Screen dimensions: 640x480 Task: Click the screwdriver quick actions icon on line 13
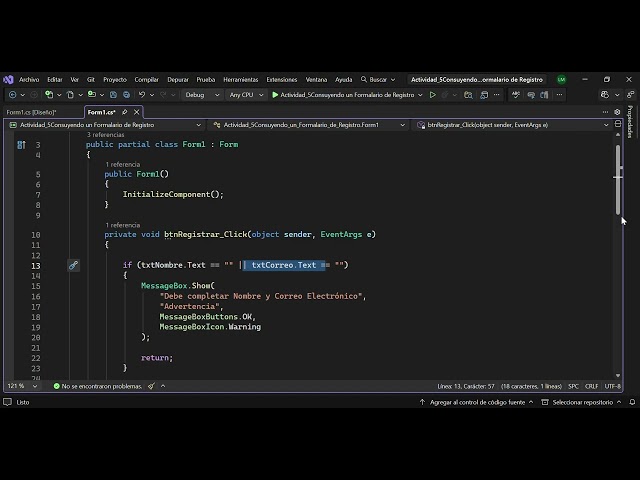click(73, 265)
